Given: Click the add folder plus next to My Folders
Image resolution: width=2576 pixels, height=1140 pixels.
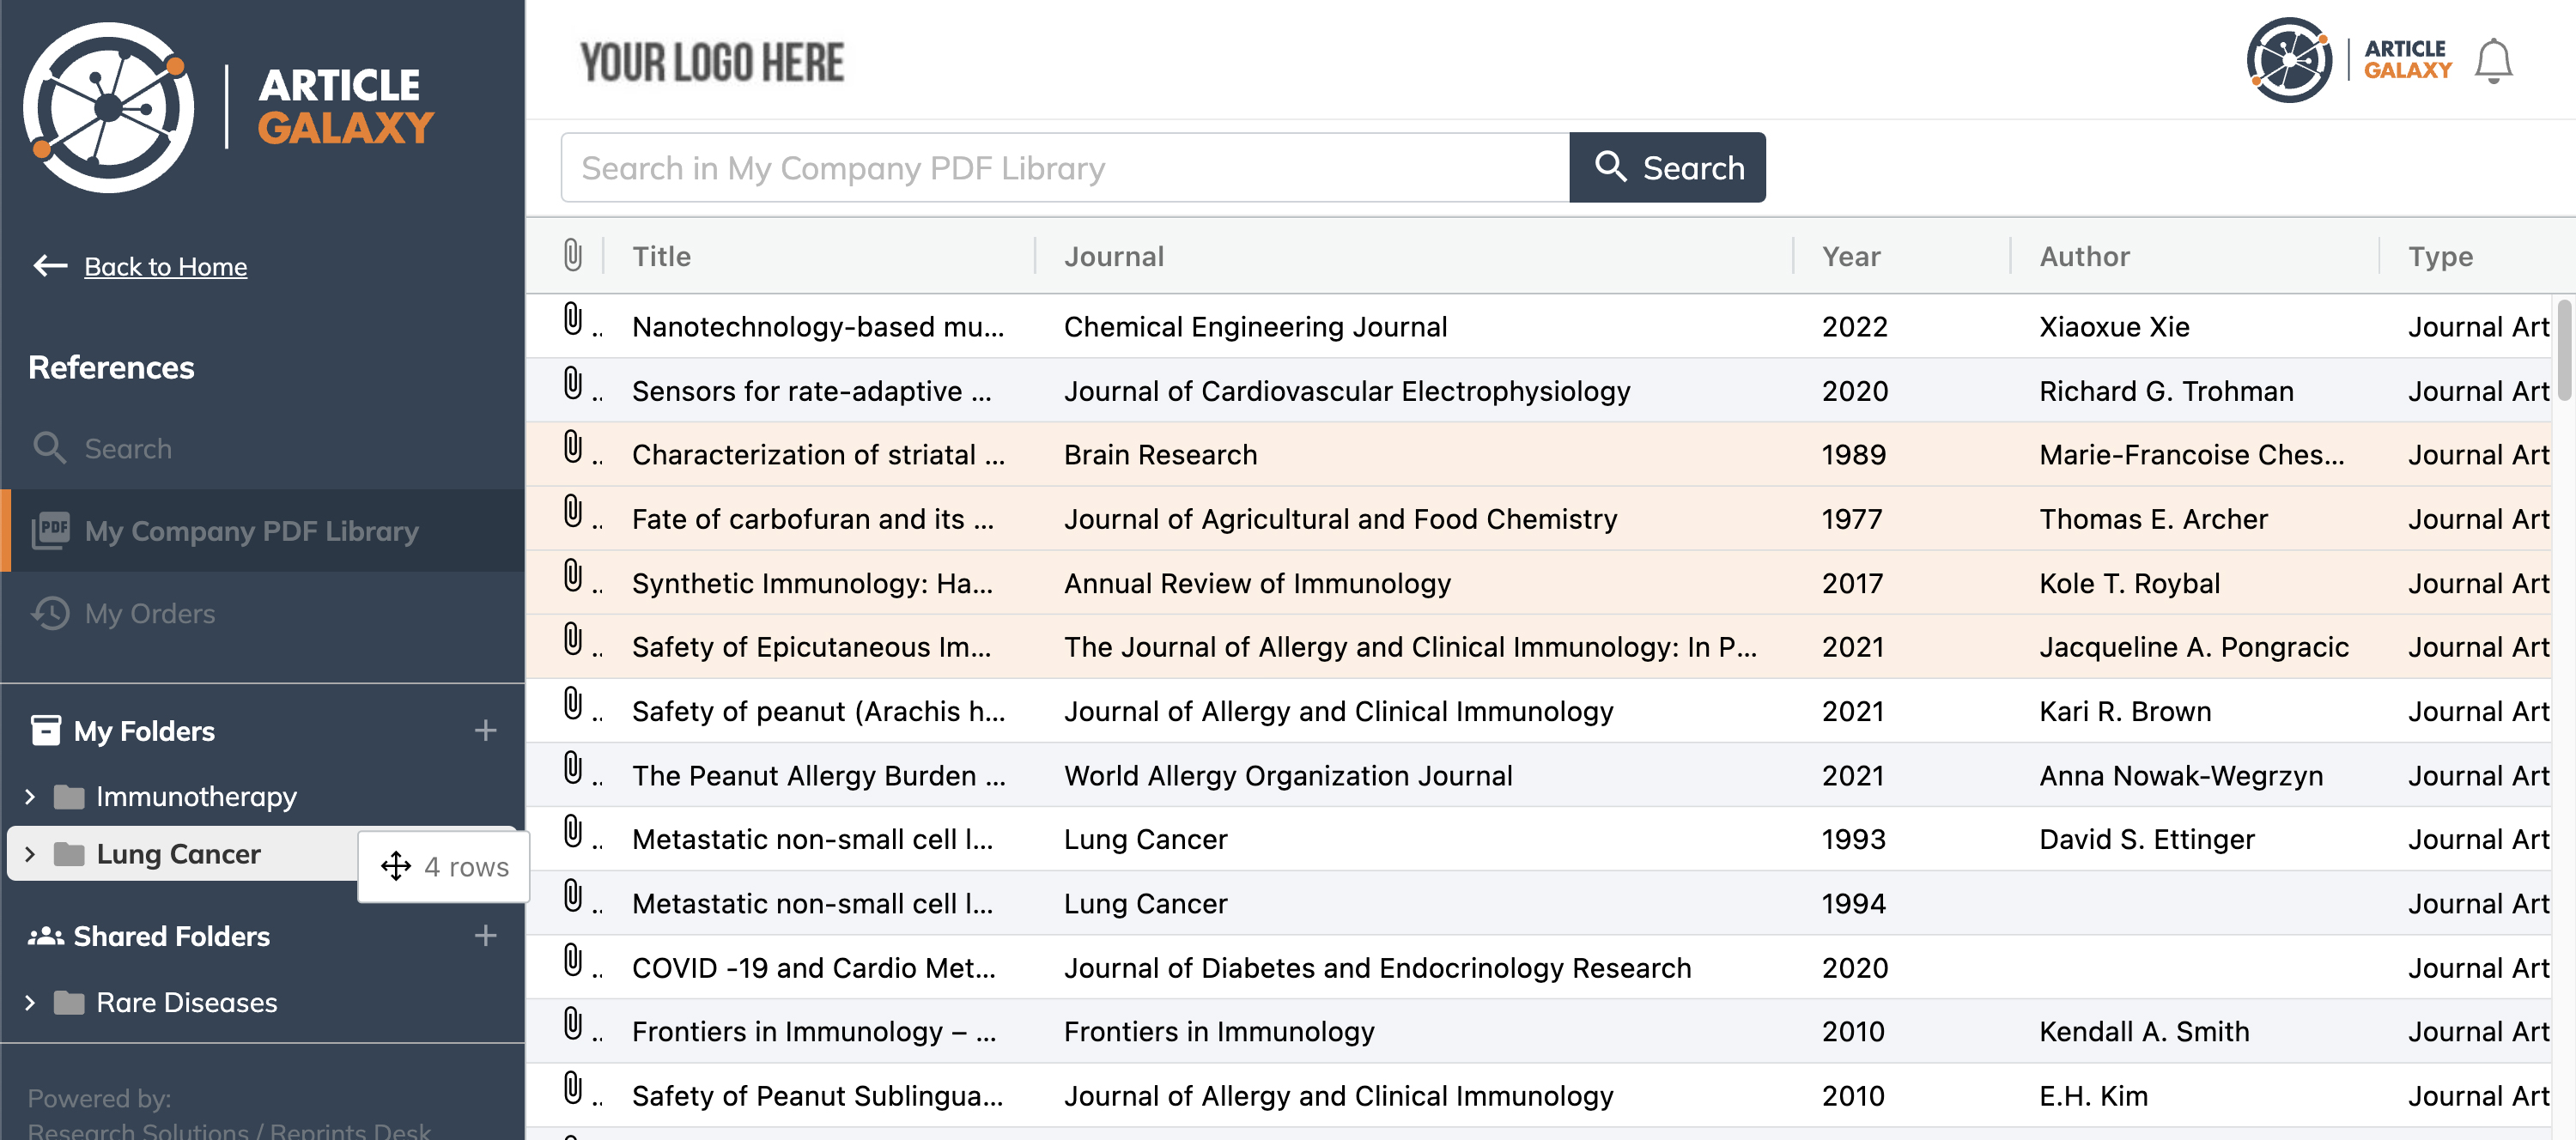Looking at the screenshot, I should [486, 731].
